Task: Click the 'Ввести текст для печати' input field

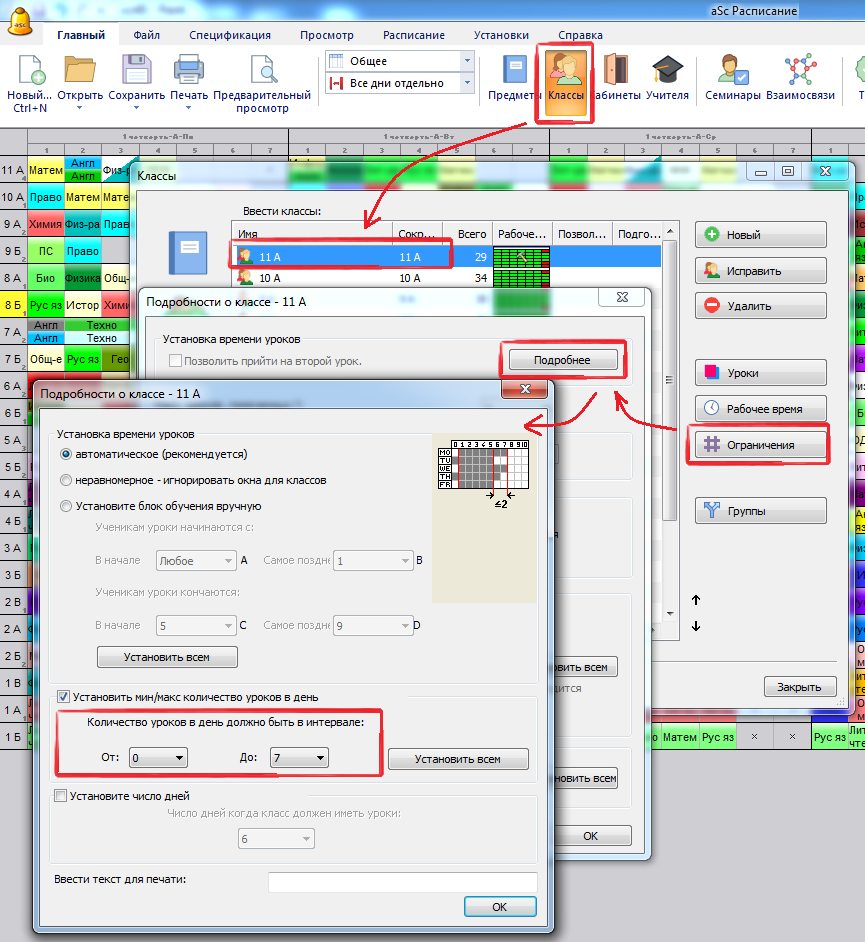Action: click(x=402, y=881)
